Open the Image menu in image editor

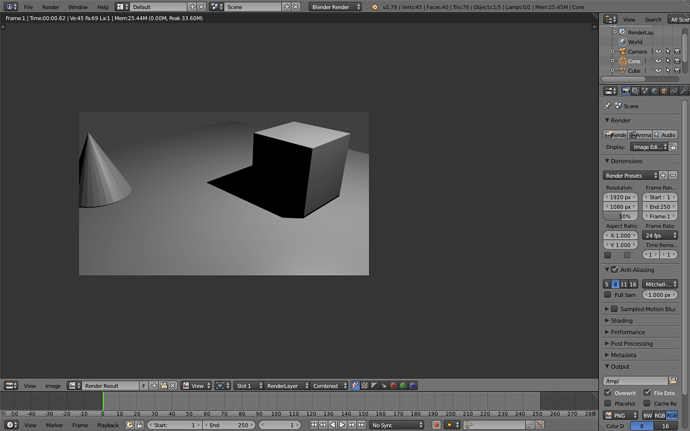tap(53, 386)
